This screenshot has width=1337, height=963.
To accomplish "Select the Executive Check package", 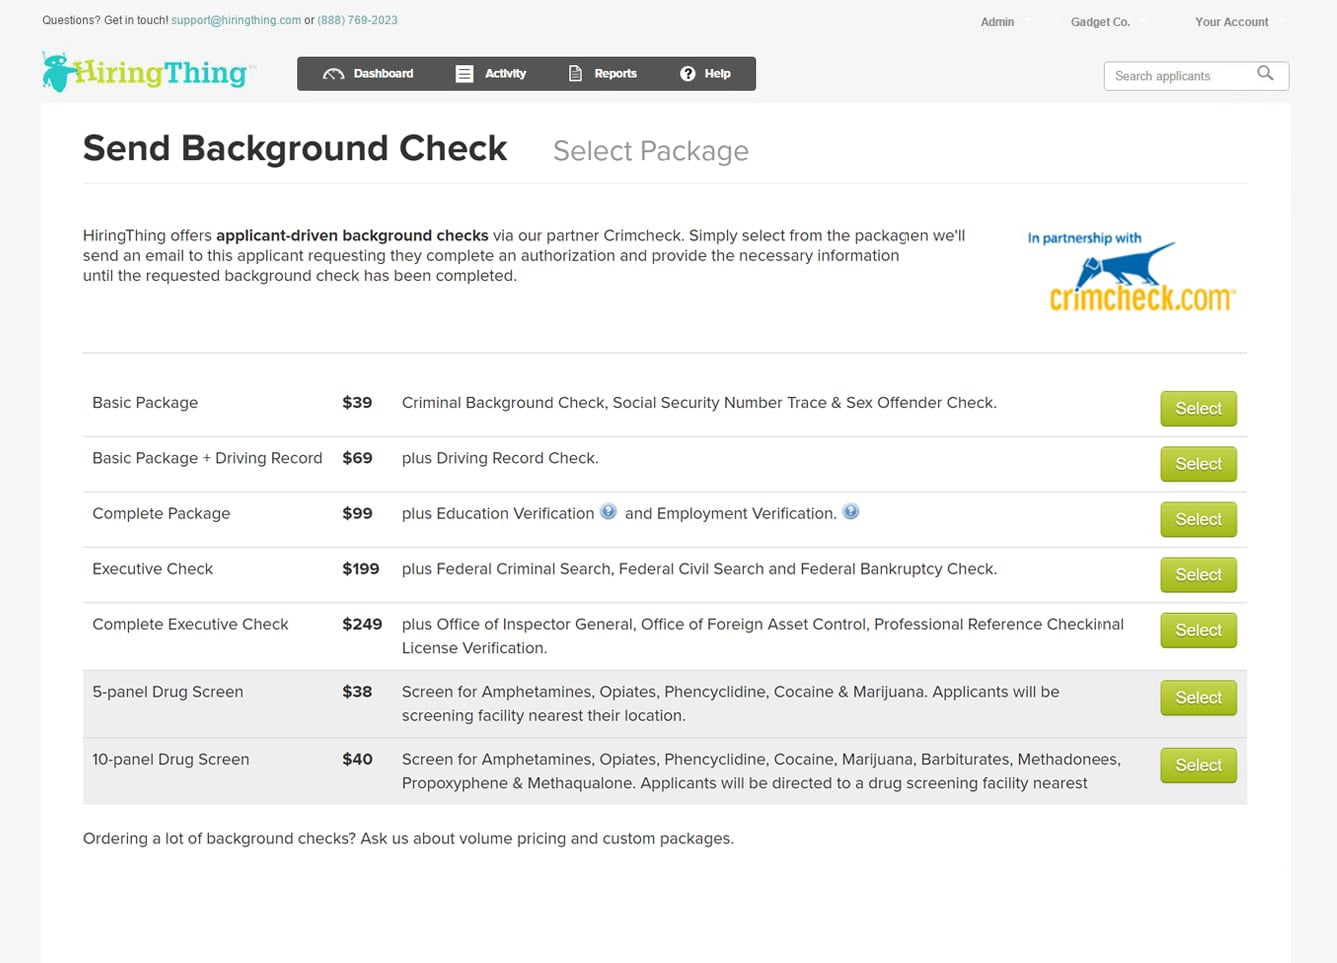I will point(1198,575).
